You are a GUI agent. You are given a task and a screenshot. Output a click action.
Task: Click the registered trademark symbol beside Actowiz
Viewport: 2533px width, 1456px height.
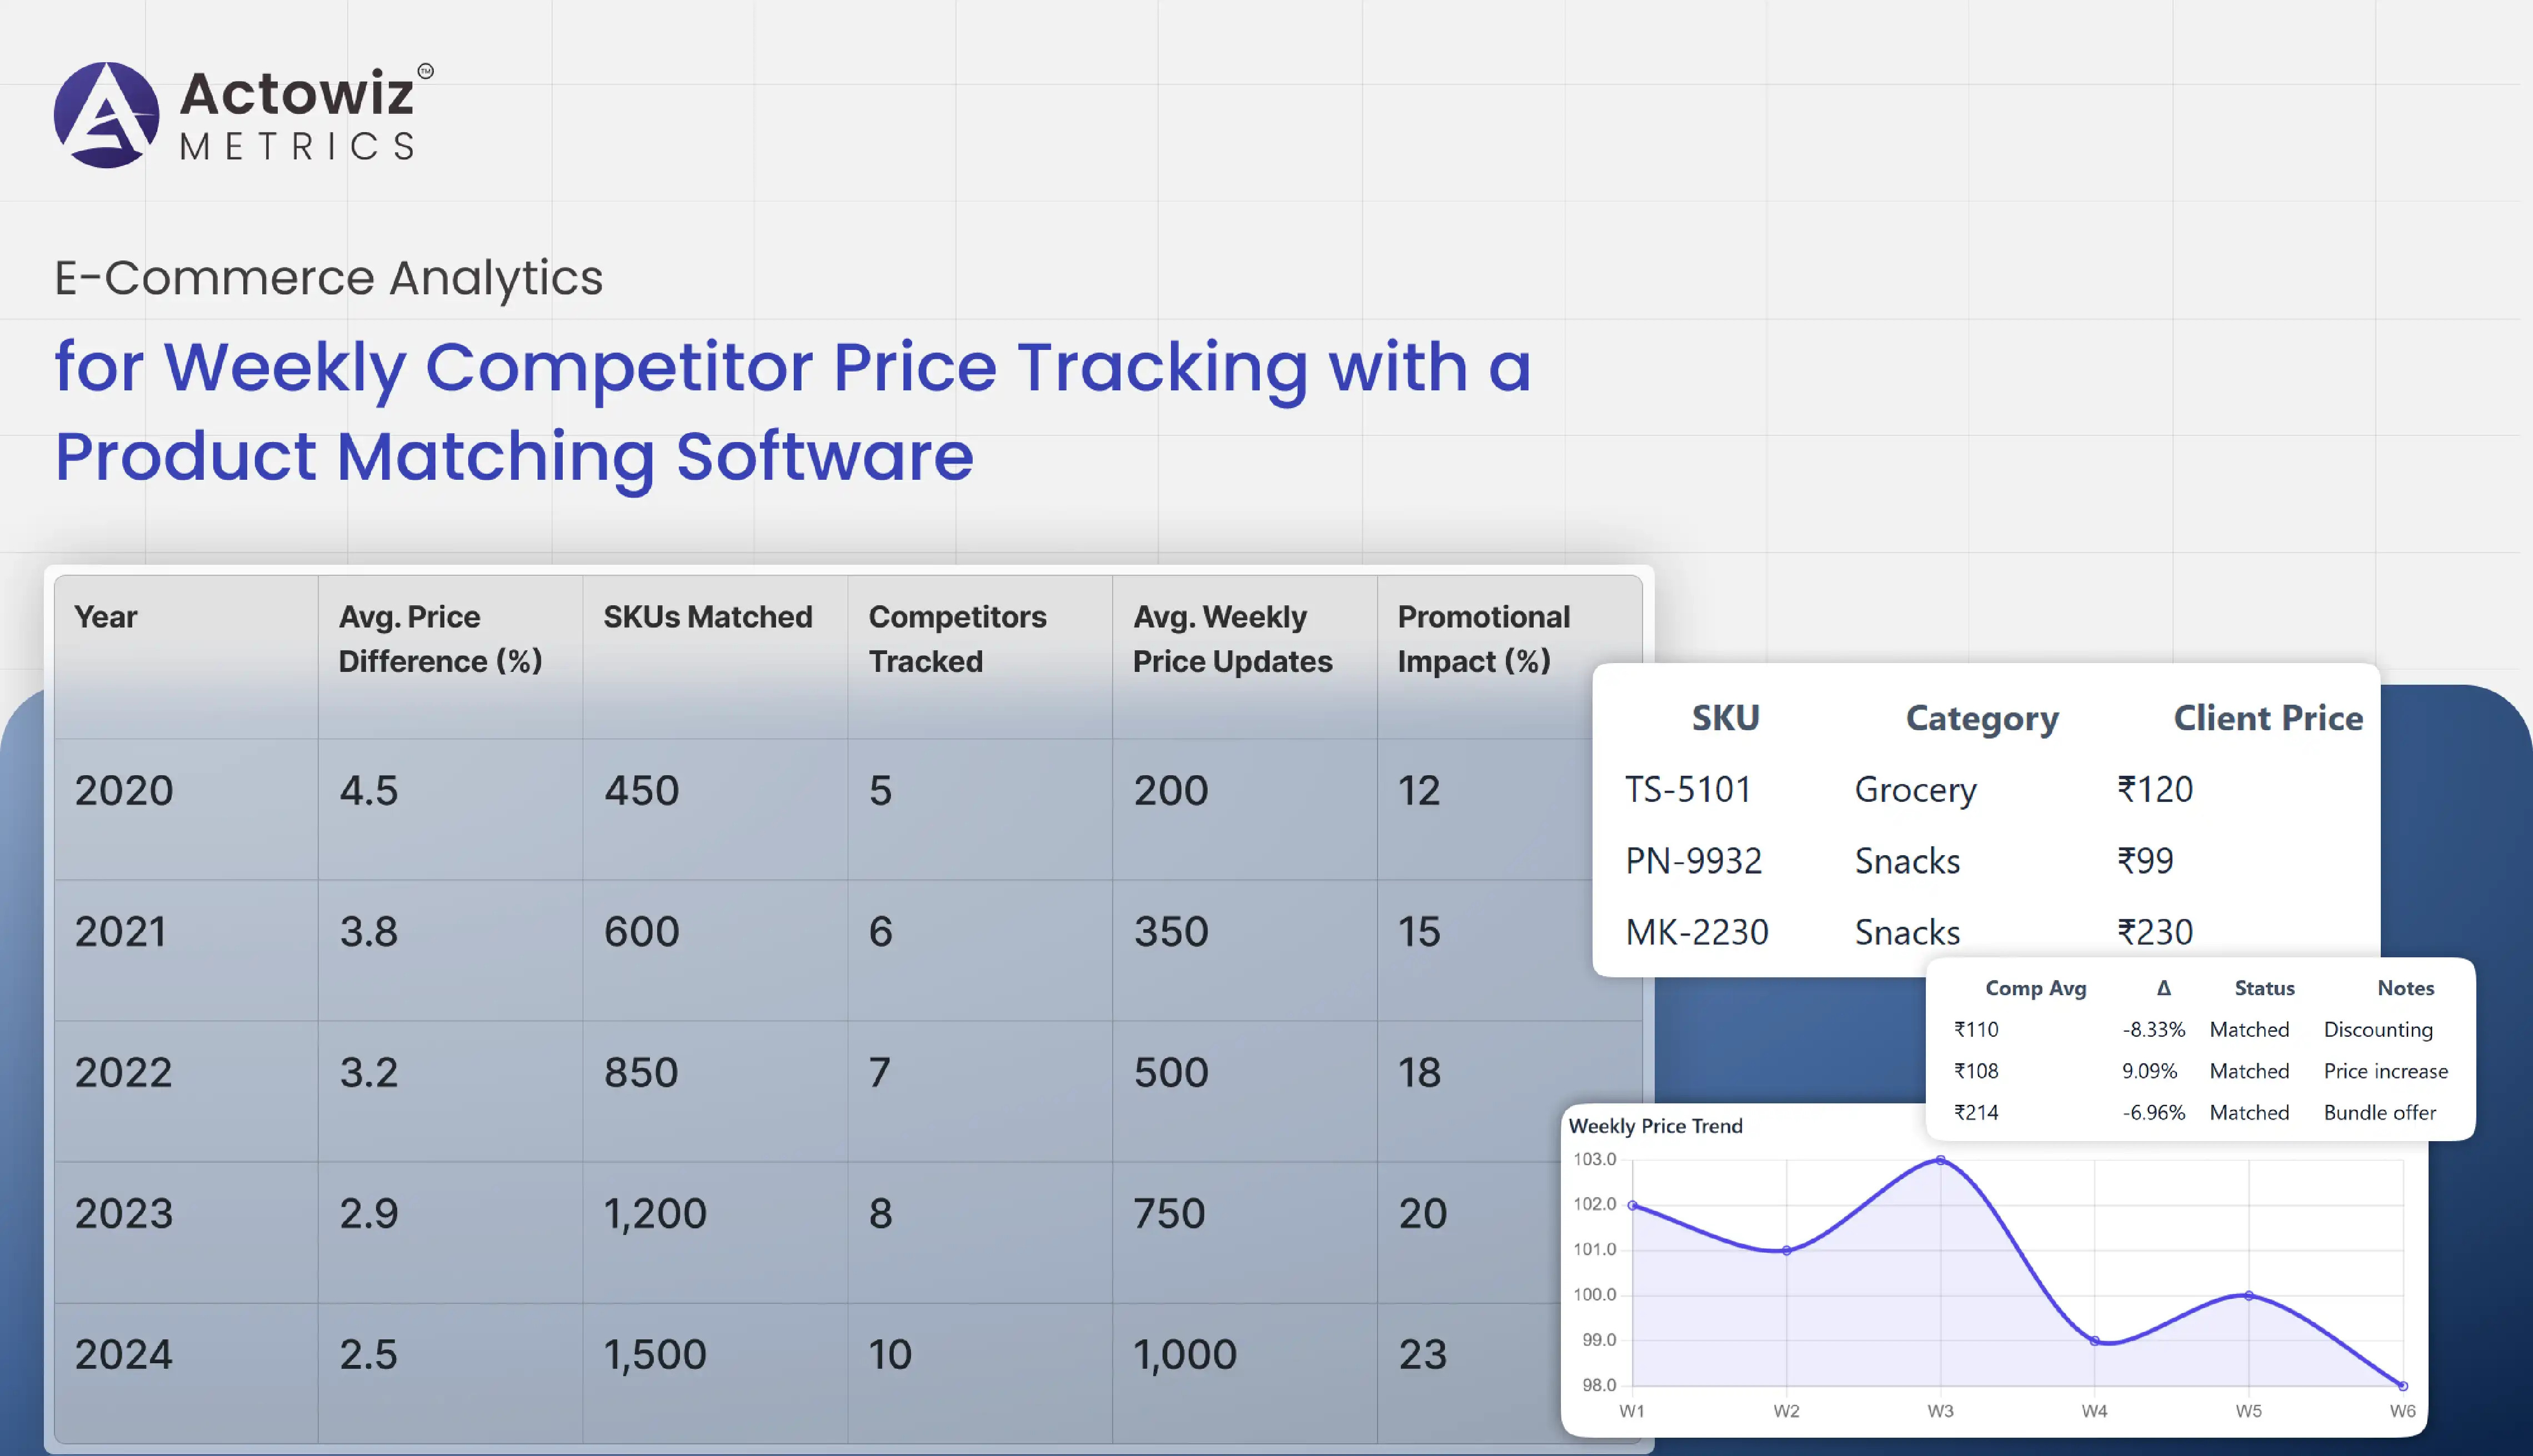[425, 71]
